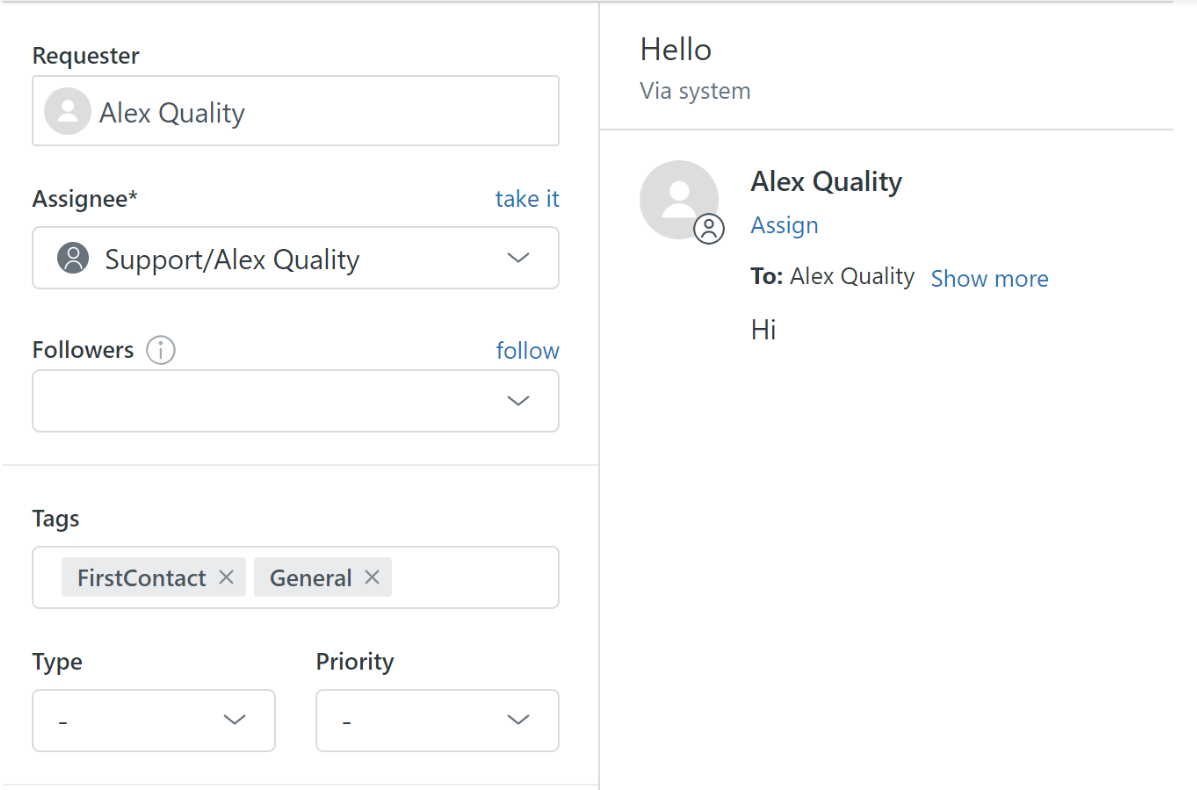
Task: Click the FirstContact tag label
Action: point(141,578)
